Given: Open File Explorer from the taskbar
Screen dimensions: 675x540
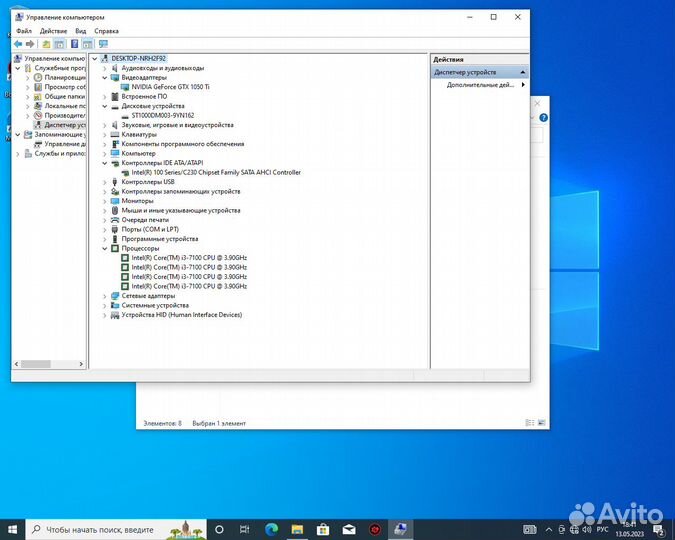Looking at the screenshot, I should pos(296,528).
